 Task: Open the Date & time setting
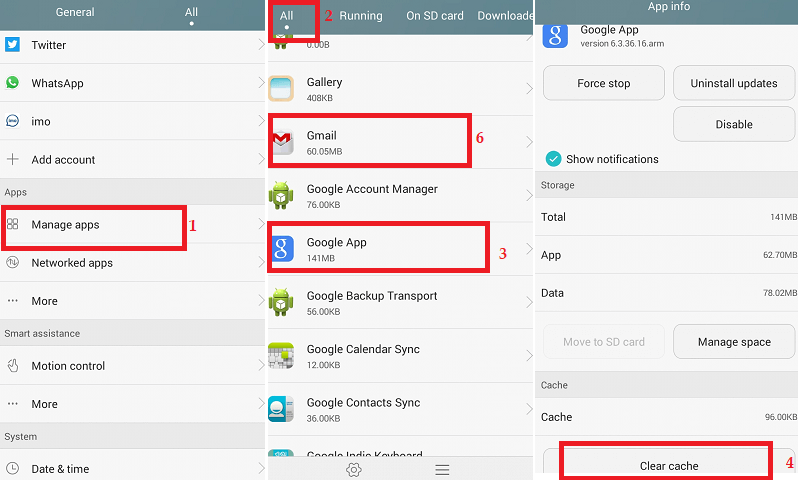pyautogui.click(x=132, y=468)
